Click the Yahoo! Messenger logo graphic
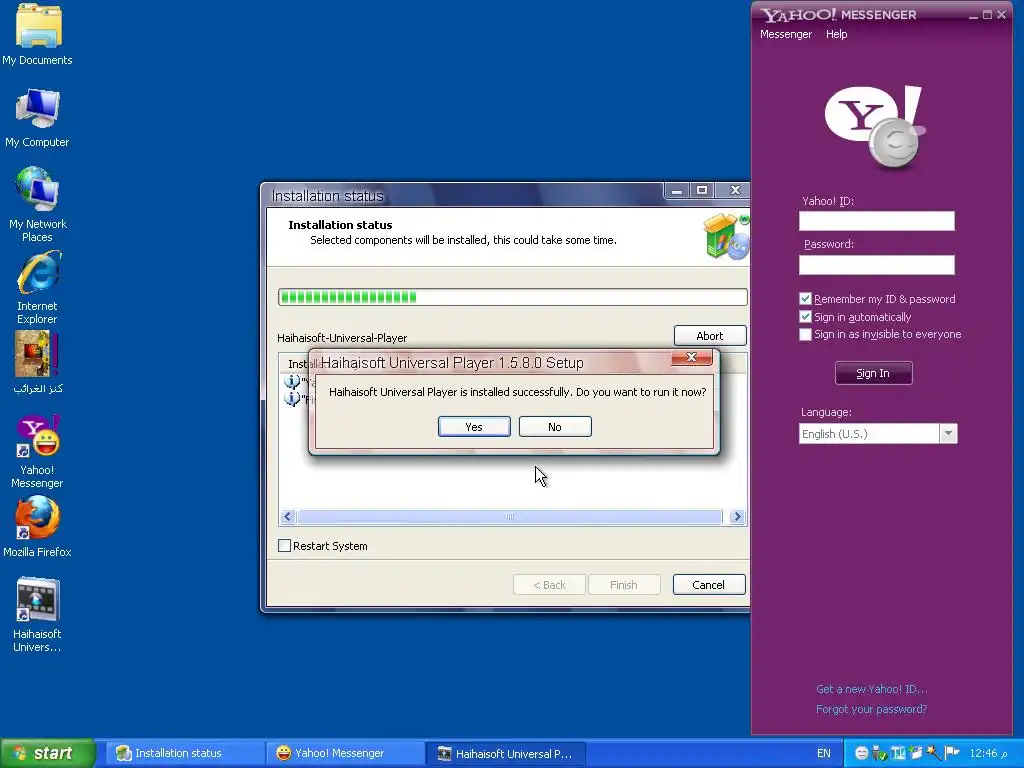The width and height of the screenshot is (1024, 768). (x=875, y=126)
